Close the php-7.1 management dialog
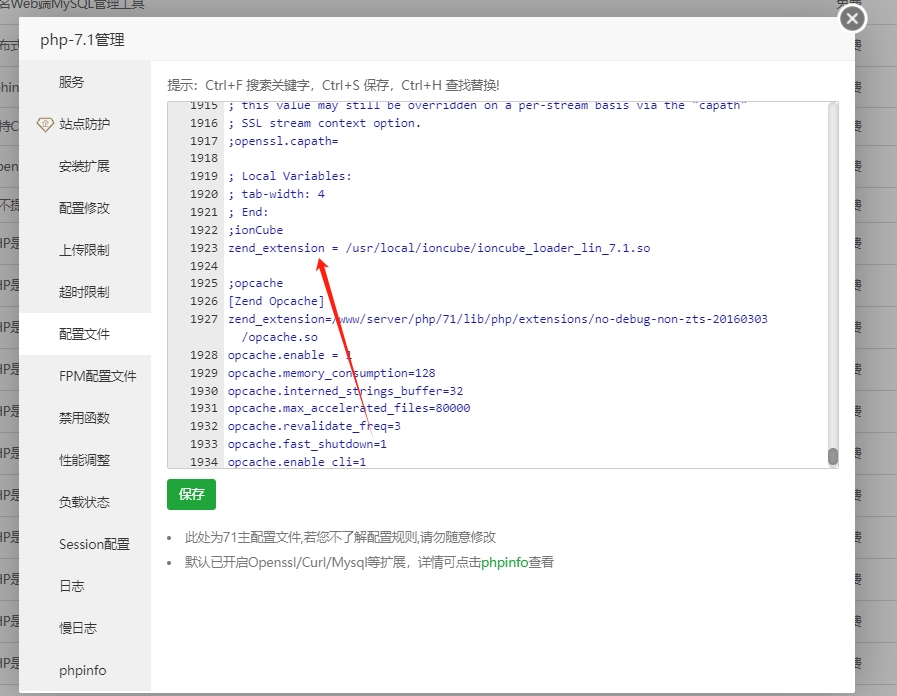Screen dimensions: 897x696 click(852, 19)
